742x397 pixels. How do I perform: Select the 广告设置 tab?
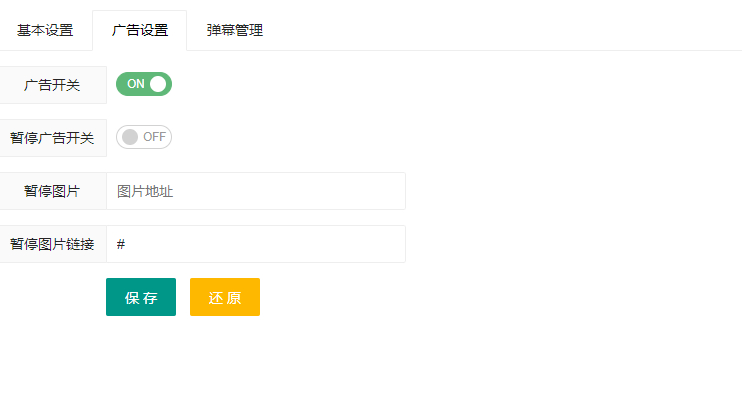click(140, 30)
